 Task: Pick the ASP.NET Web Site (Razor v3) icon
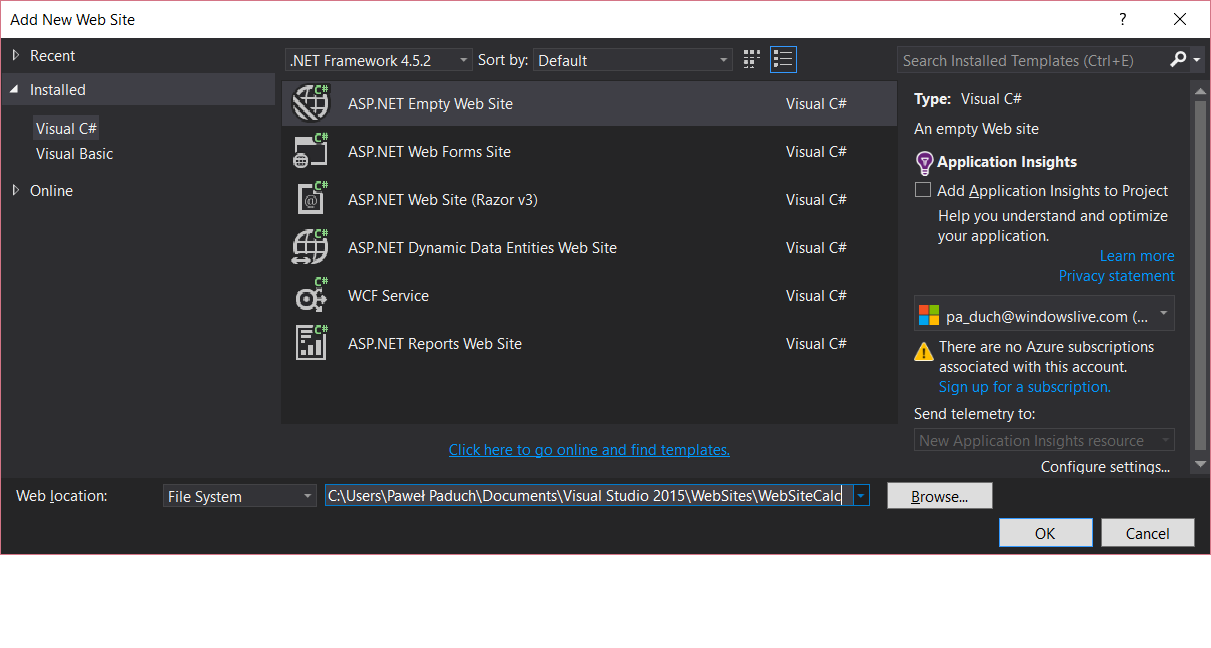pyautogui.click(x=311, y=199)
